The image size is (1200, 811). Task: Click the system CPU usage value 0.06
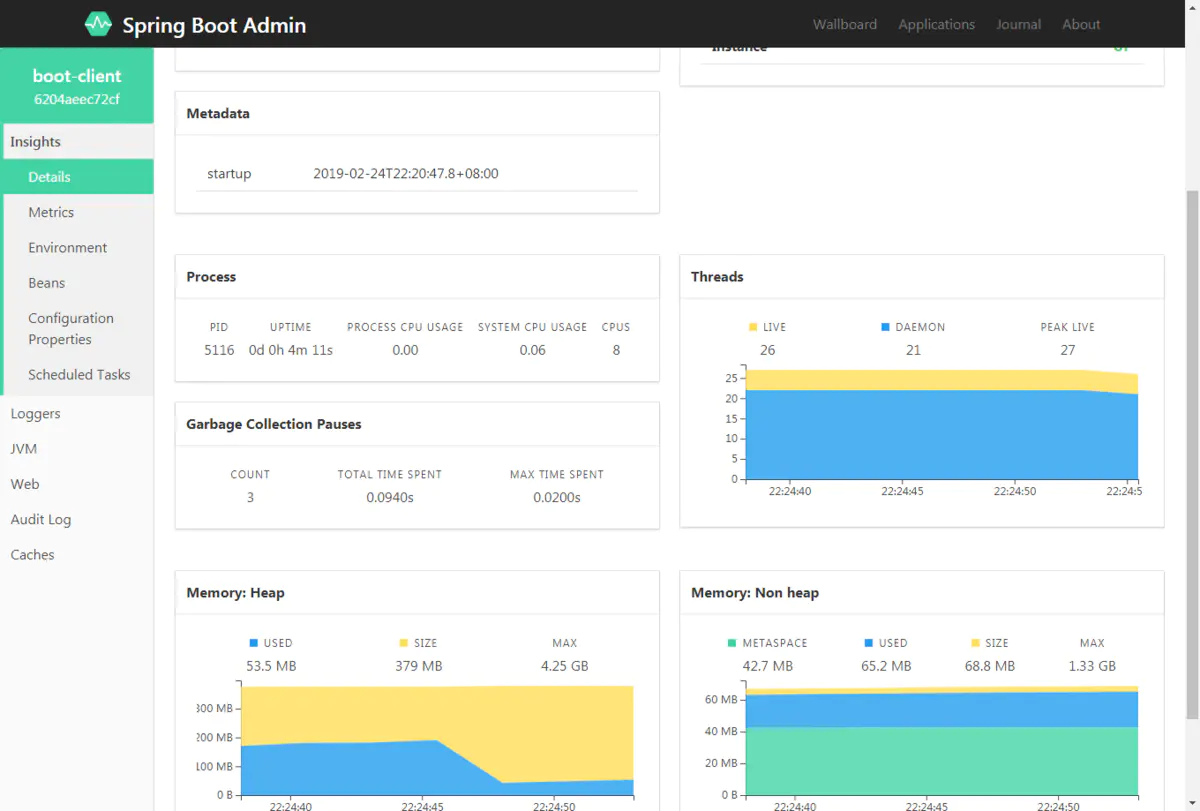[x=533, y=350]
